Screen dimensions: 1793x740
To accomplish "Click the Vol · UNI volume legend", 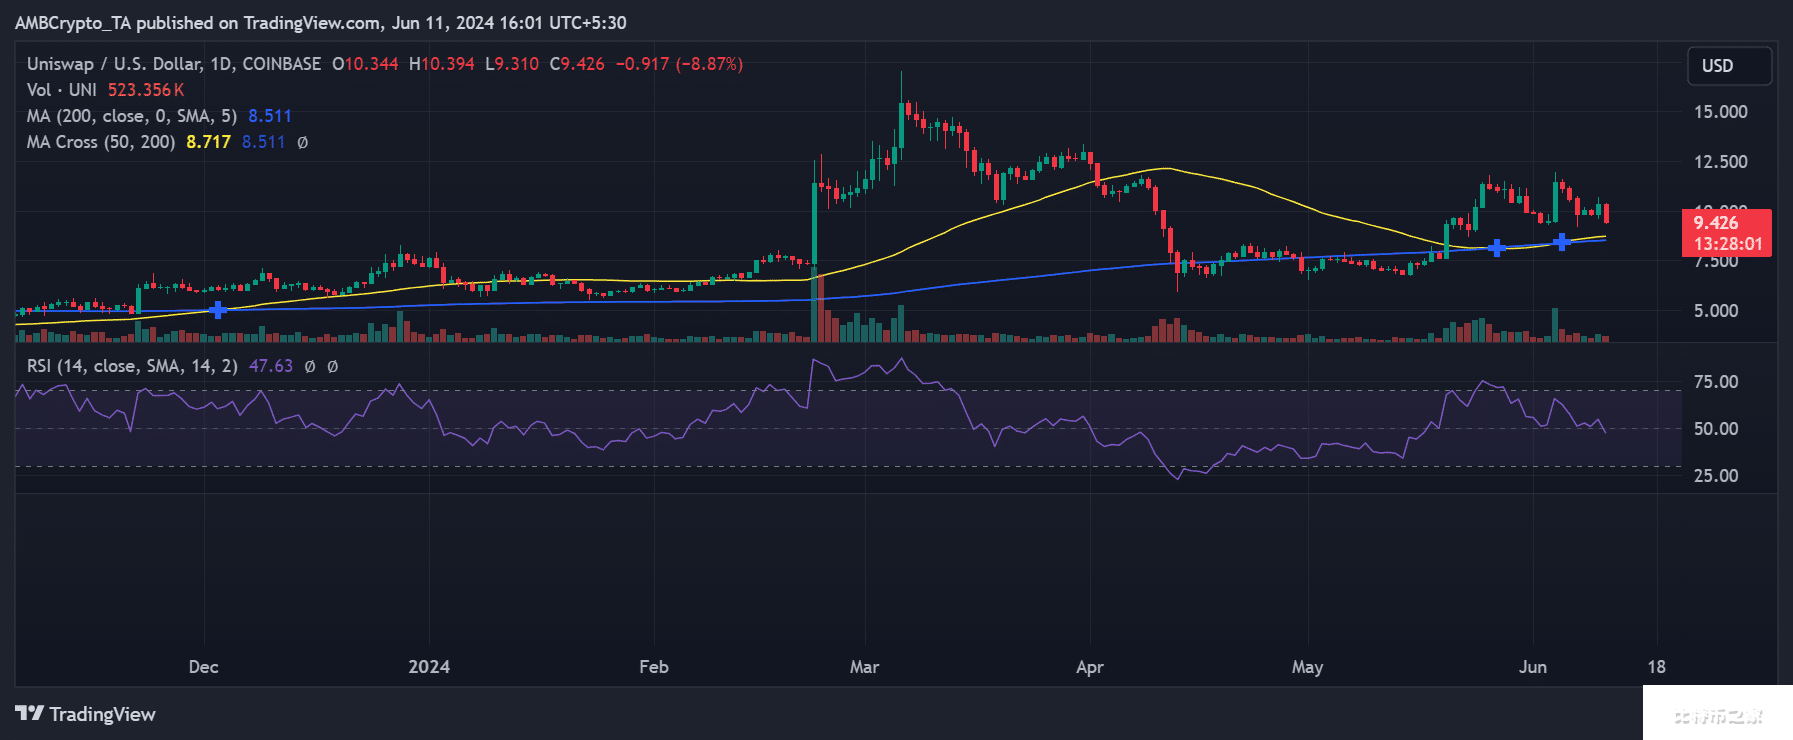I will coord(62,90).
